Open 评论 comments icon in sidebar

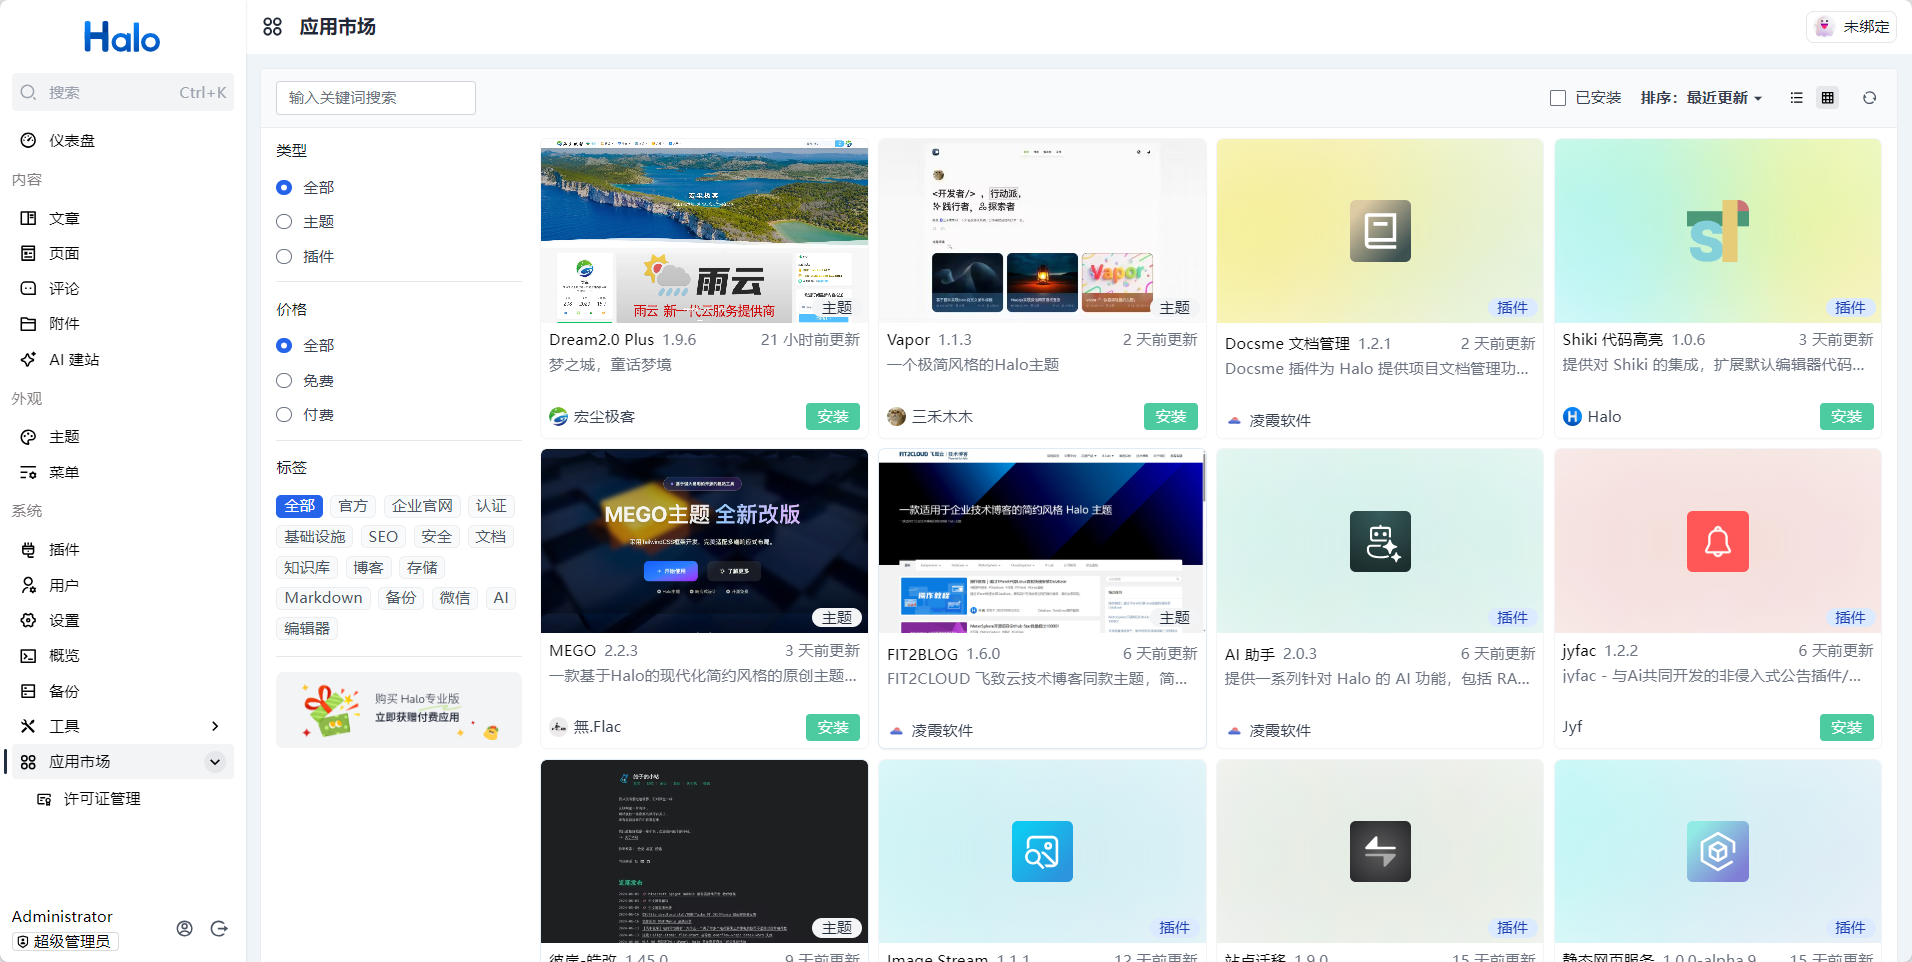(x=28, y=289)
